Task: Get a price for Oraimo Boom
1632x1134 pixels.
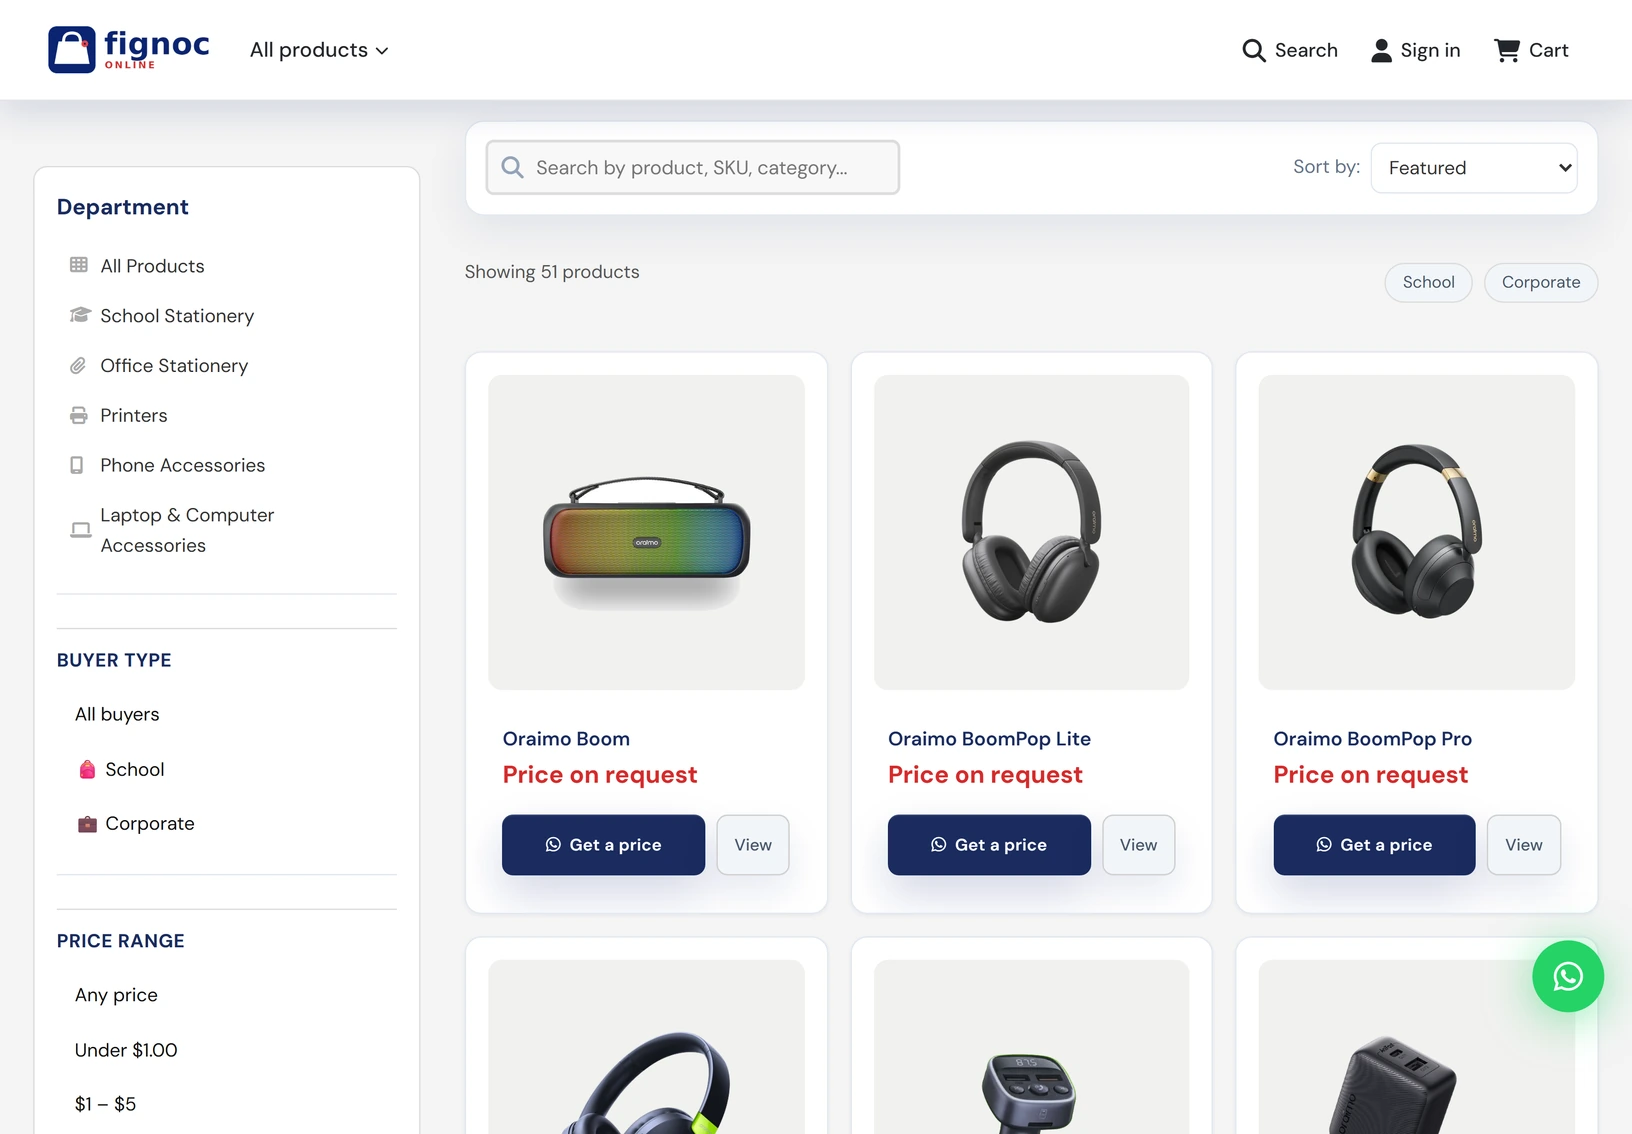Action: 603,845
